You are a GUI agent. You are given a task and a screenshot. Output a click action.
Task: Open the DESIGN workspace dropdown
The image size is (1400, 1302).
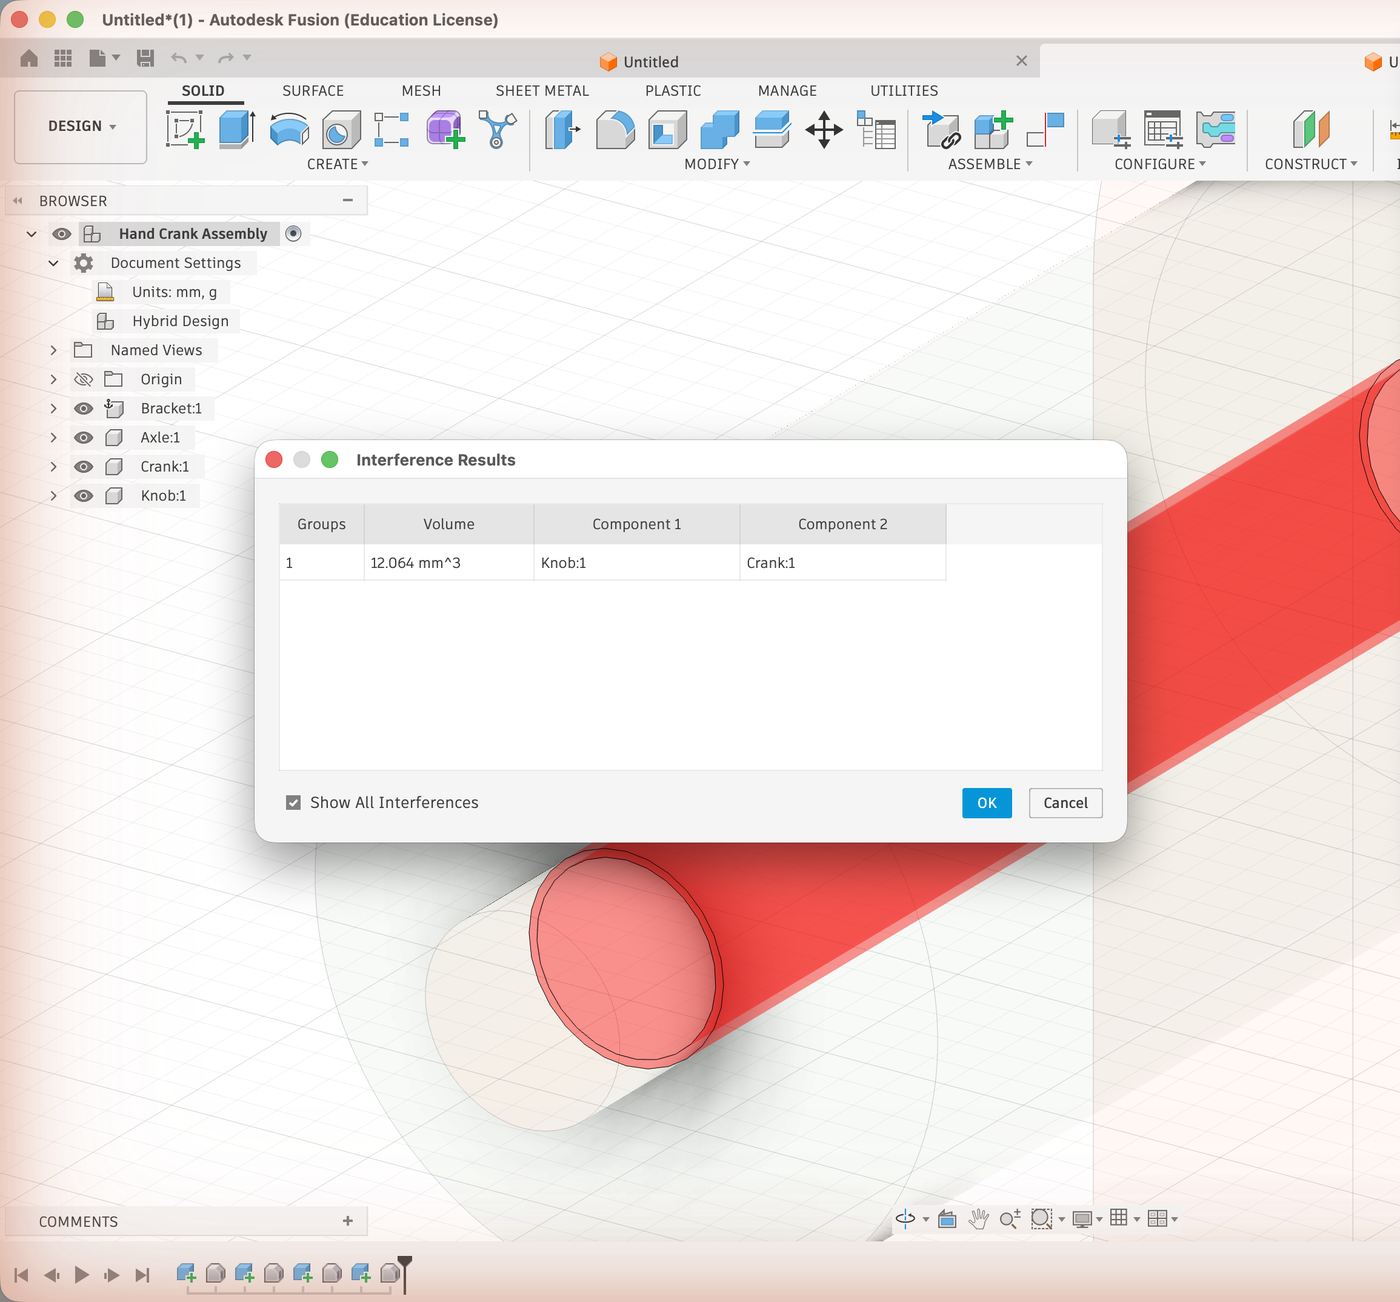[81, 127]
